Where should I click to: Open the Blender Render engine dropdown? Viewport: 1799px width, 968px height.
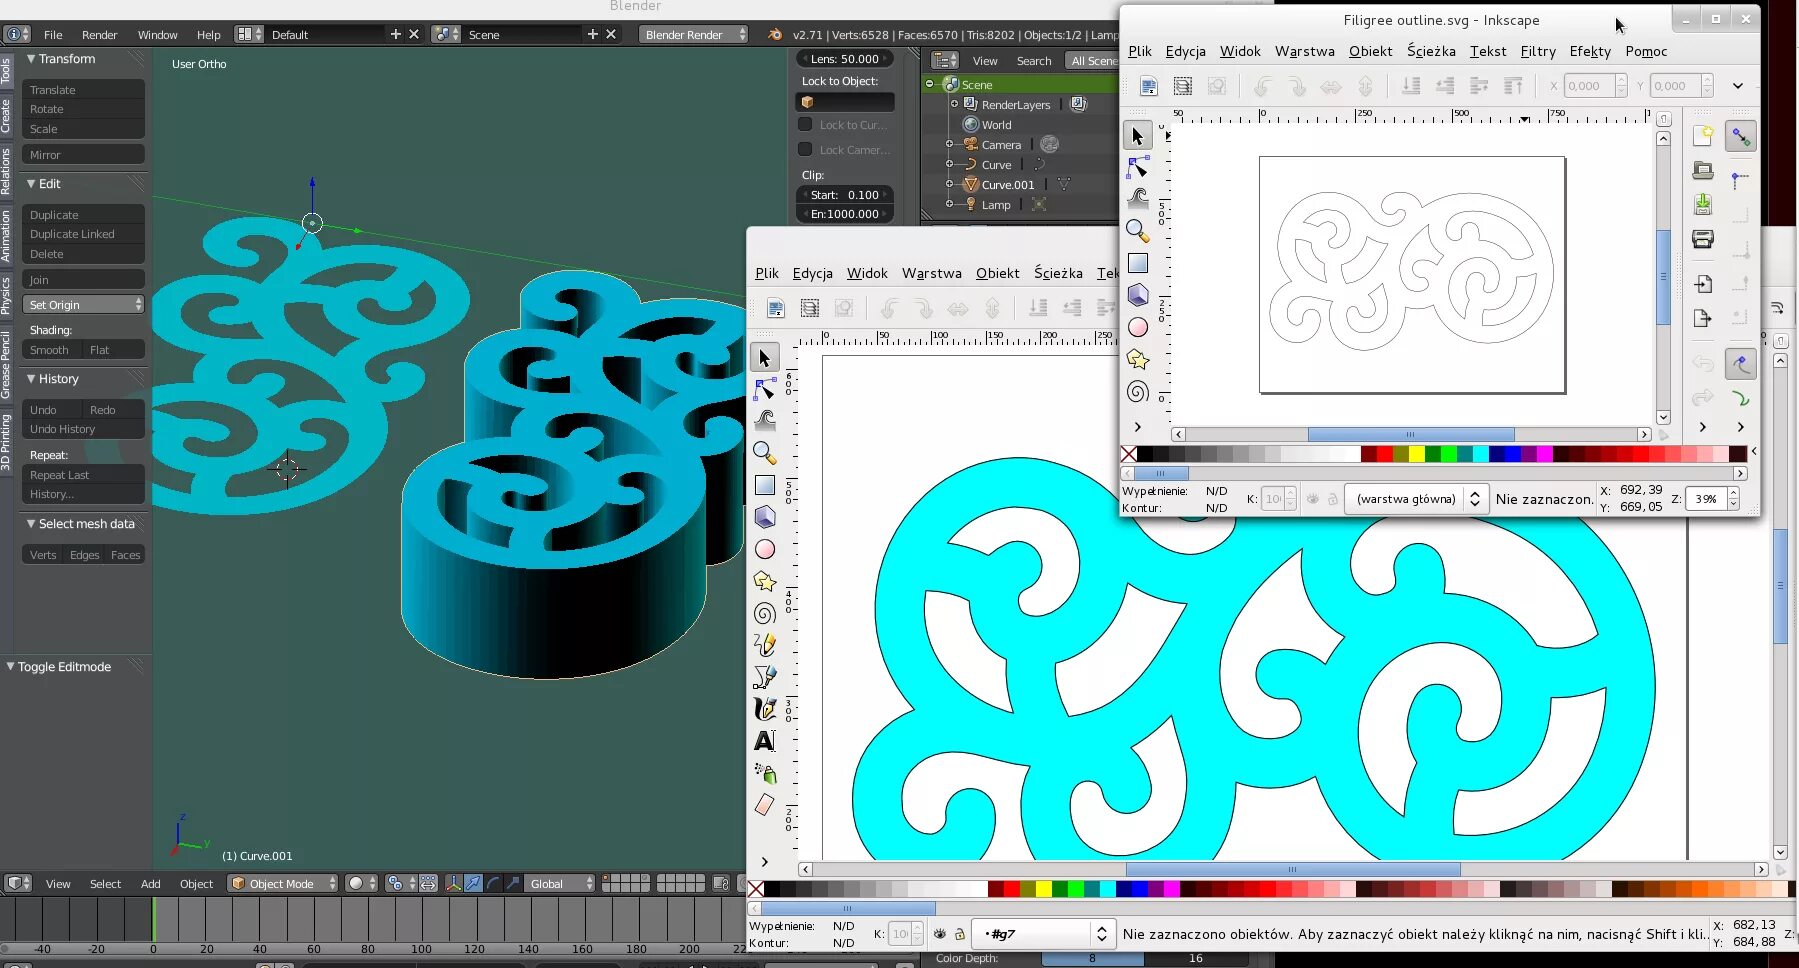(x=694, y=34)
